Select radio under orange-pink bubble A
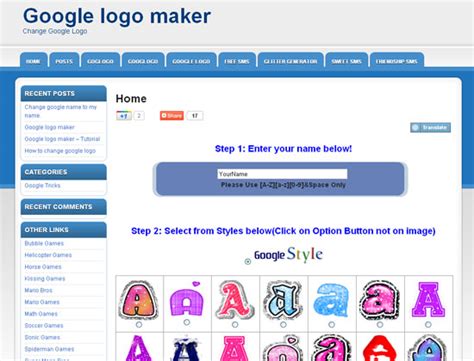The height and width of the screenshot is (361, 474). (139, 324)
